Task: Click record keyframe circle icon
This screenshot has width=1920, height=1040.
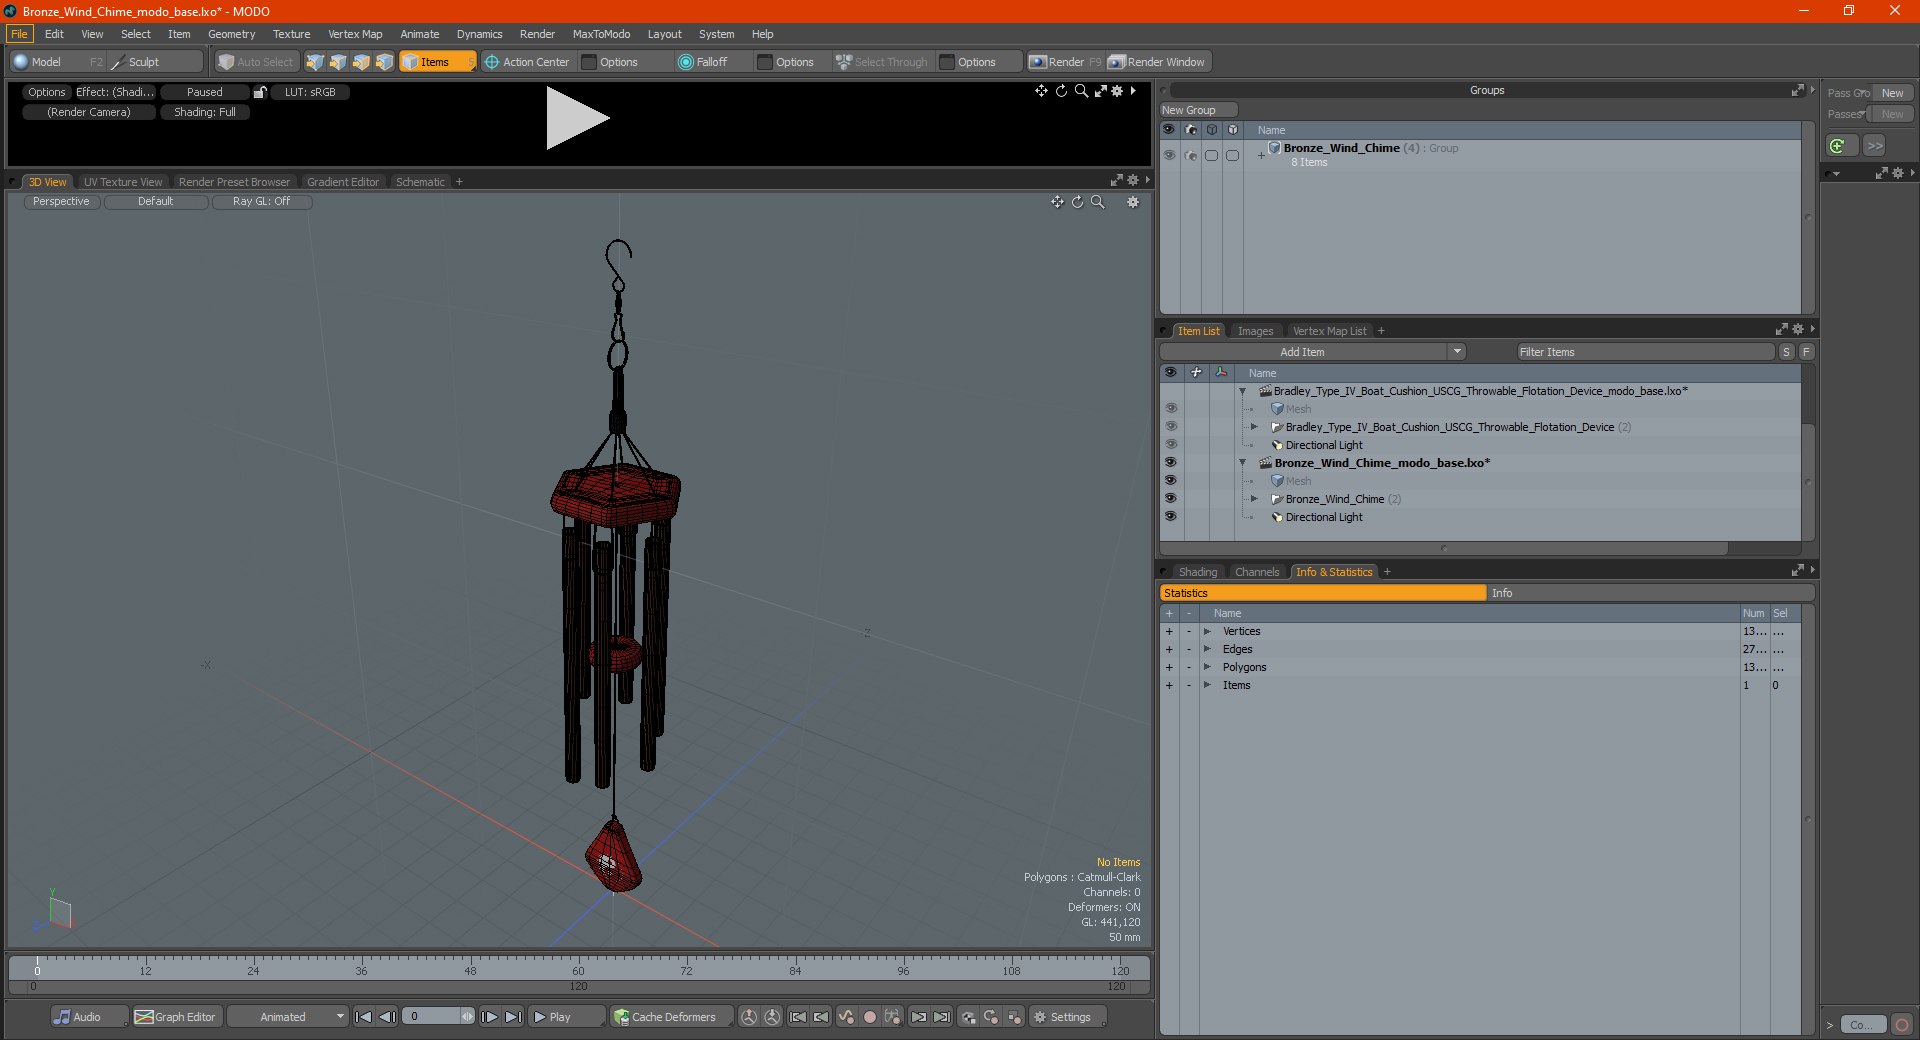Action: tap(870, 1017)
